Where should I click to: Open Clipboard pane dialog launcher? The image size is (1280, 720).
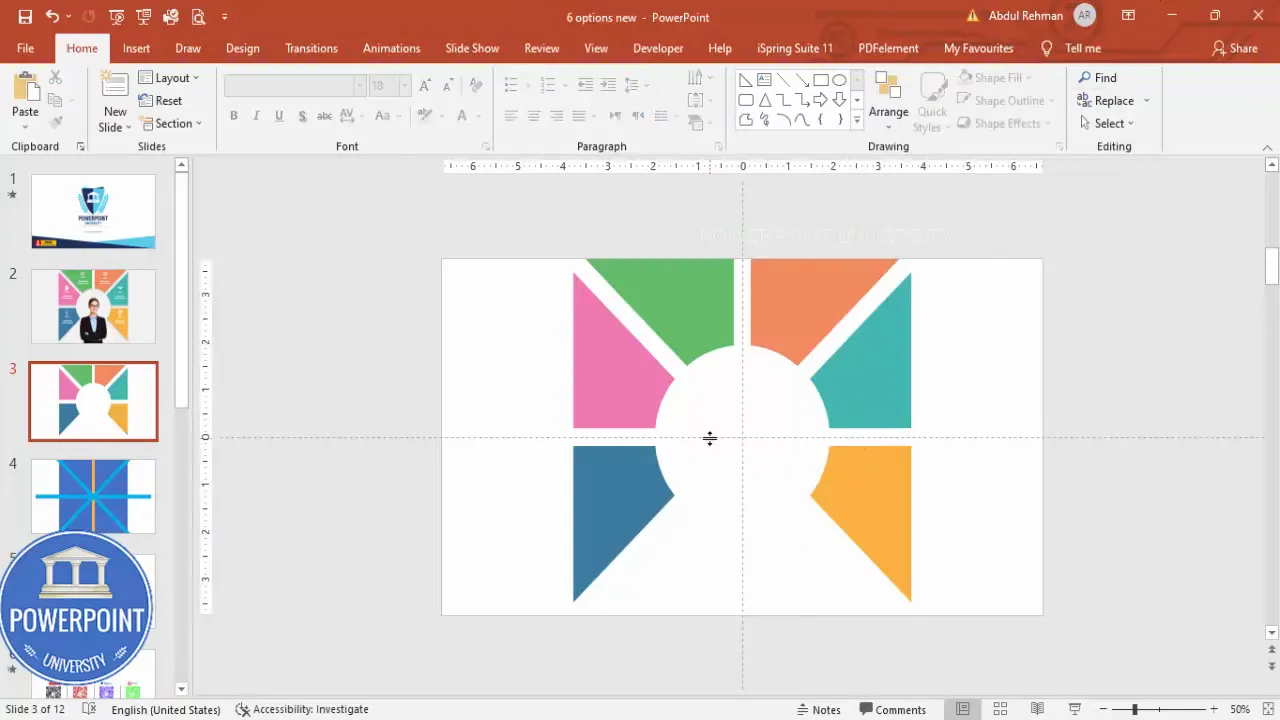click(x=80, y=147)
